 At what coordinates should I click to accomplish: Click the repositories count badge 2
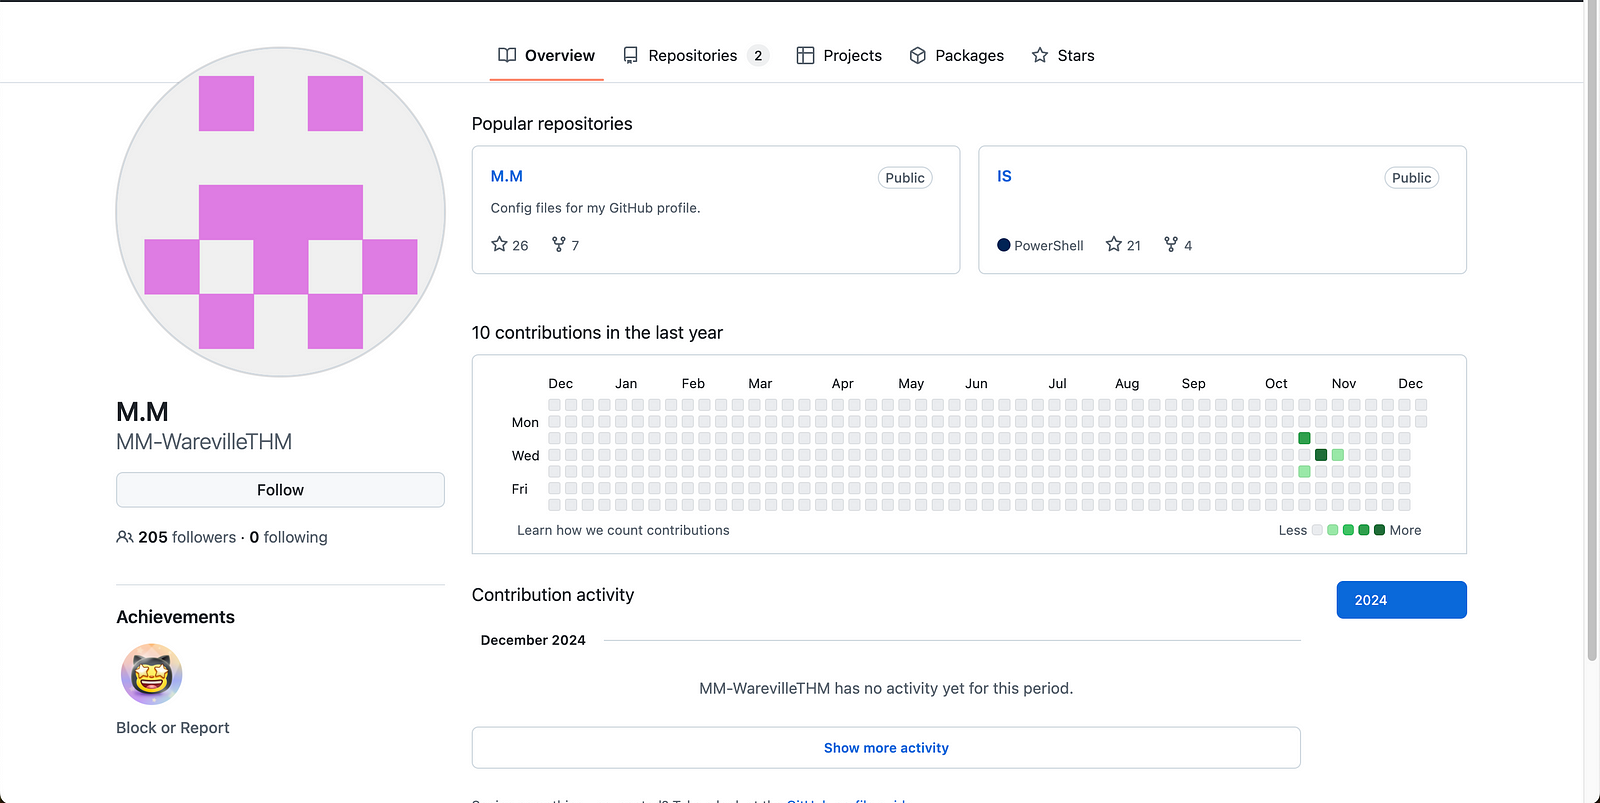(x=758, y=55)
